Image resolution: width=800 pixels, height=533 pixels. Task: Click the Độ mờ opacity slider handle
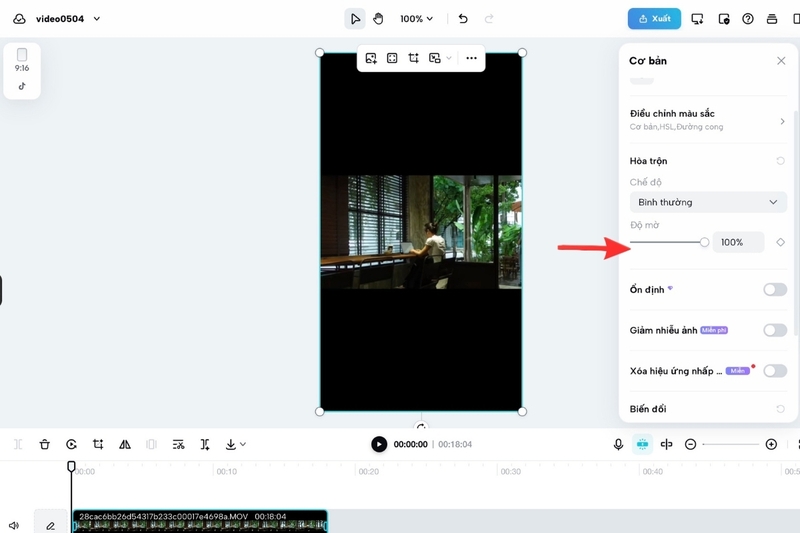click(x=704, y=242)
